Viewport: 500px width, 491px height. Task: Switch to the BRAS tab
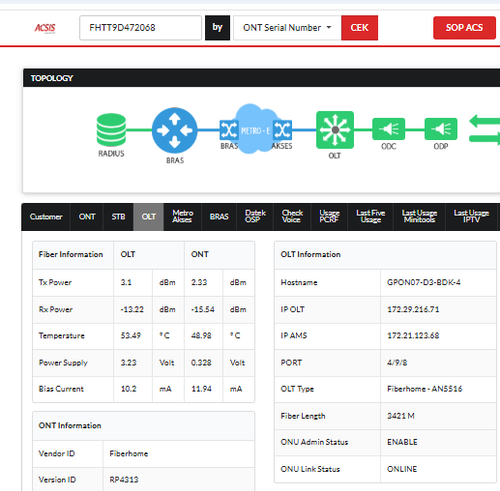click(219, 217)
